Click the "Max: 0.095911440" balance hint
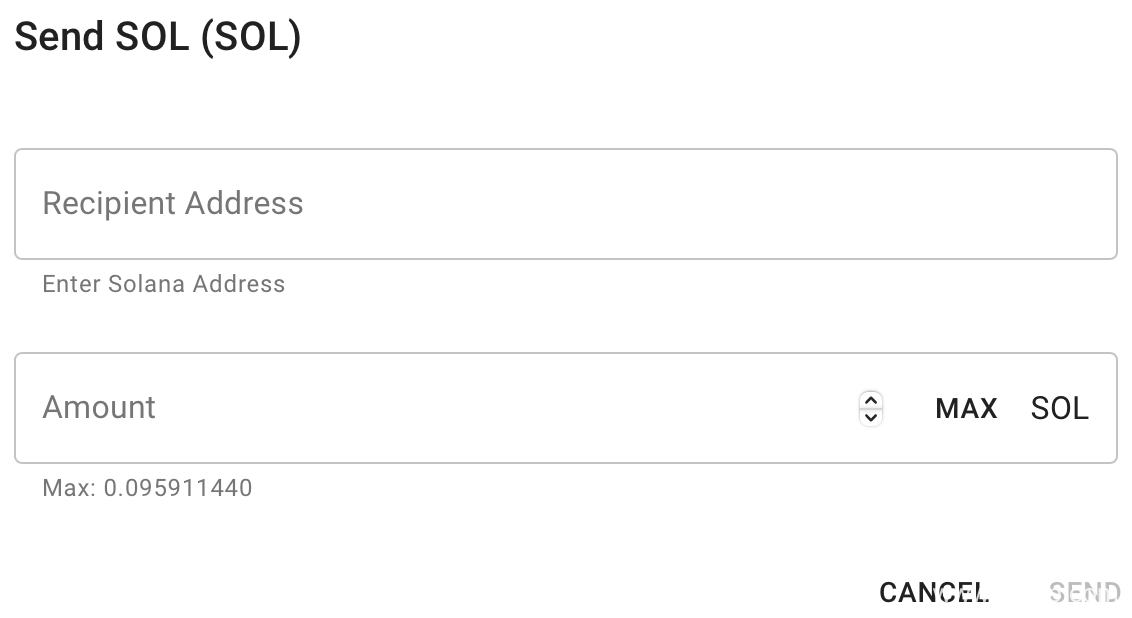Image resolution: width=1132 pixels, height=618 pixels. pyautogui.click(x=147, y=488)
